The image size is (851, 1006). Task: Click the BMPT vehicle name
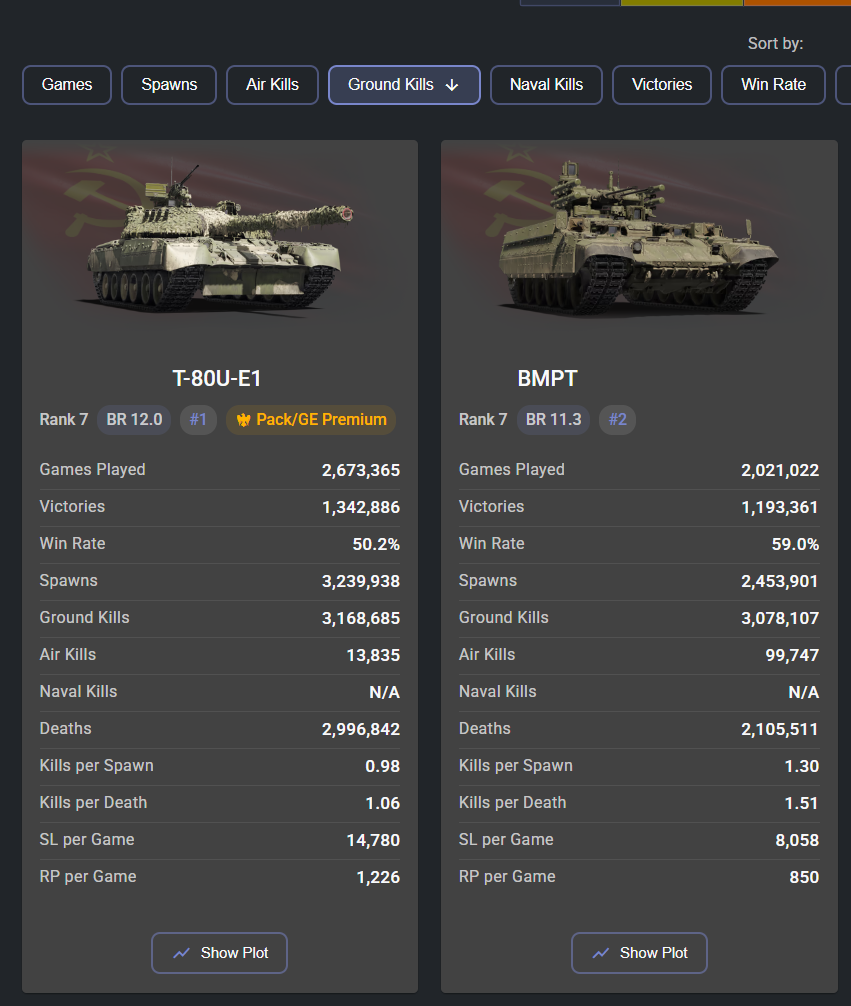click(547, 379)
